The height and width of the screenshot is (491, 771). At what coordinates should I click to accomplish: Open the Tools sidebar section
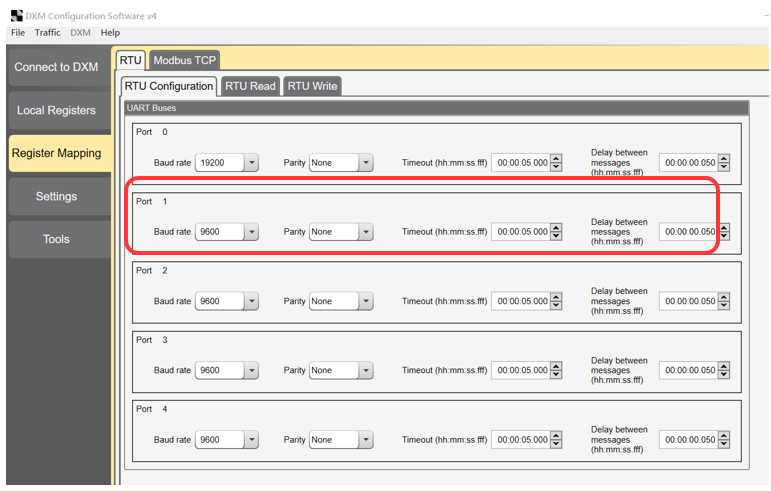coord(56,239)
